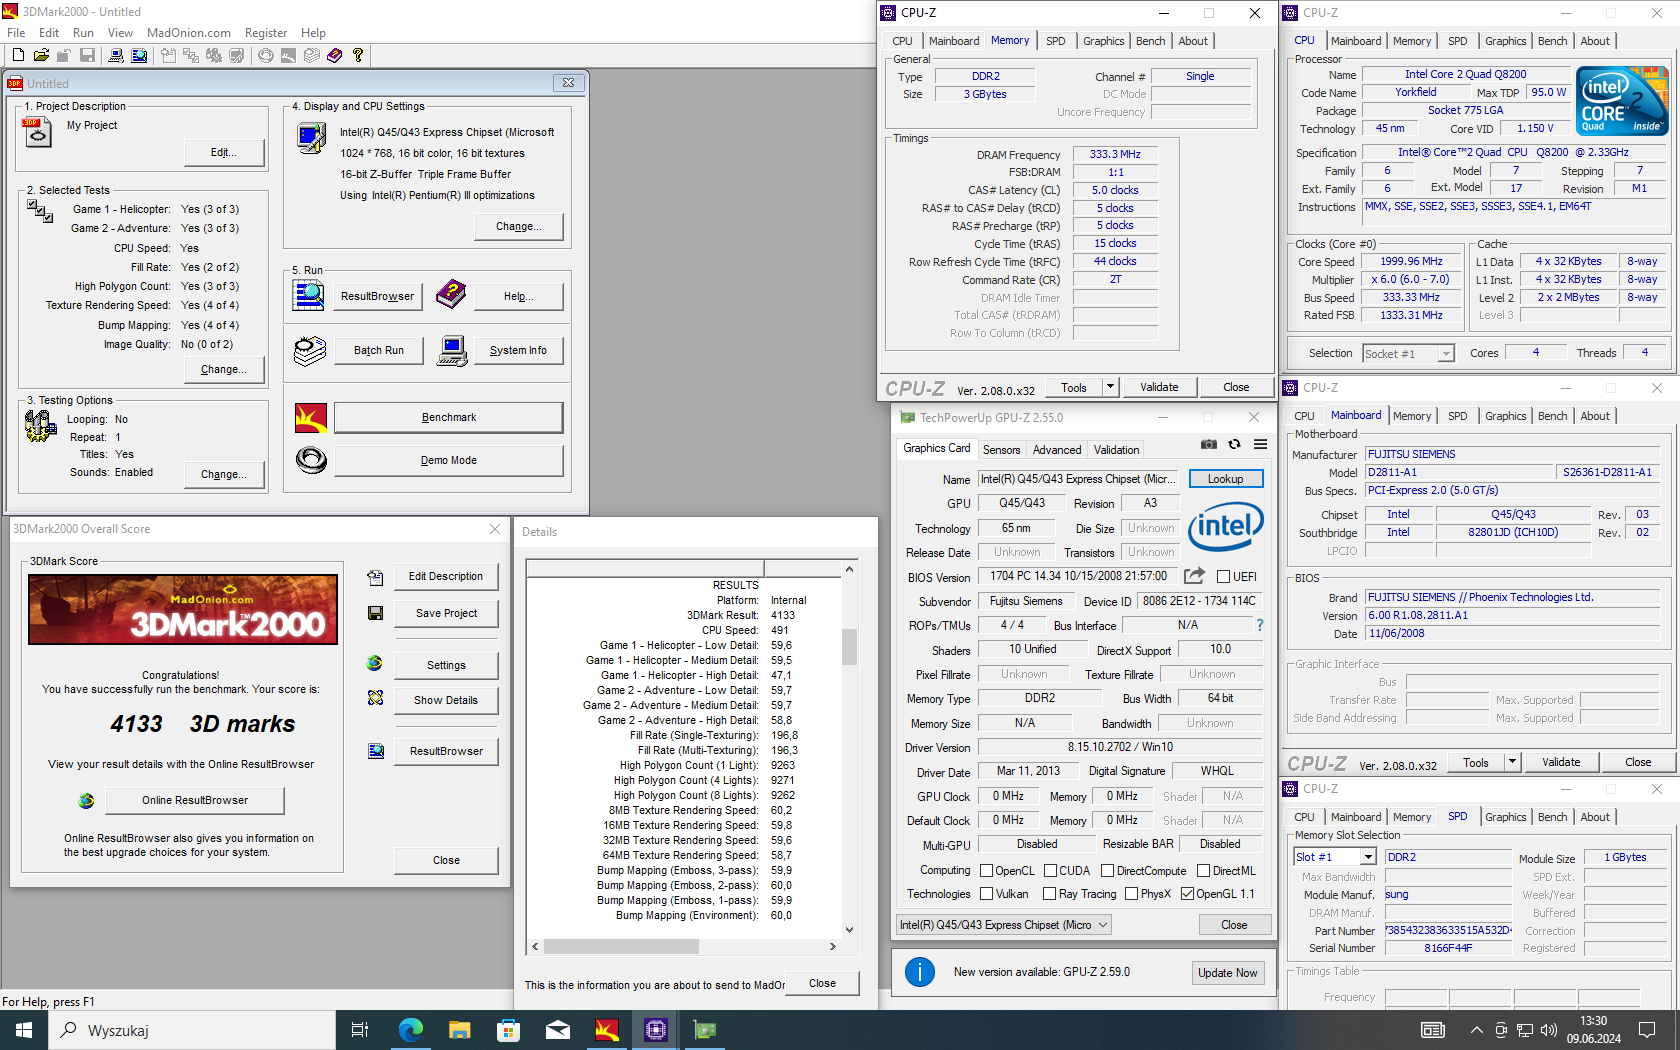Click the GPU-Z refresh icon
This screenshot has height=1050, width=1680.
pos(1235,444)
